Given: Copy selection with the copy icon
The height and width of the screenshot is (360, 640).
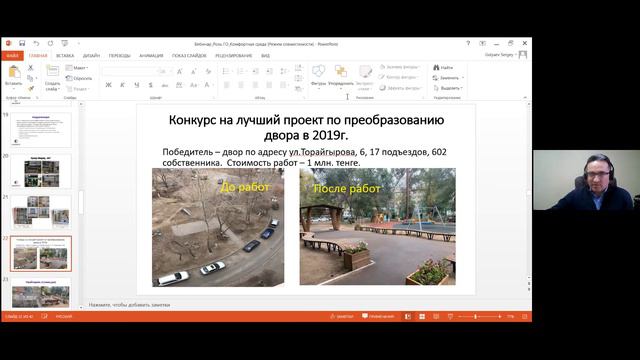Looking at the screenshot, I should 31,78.
